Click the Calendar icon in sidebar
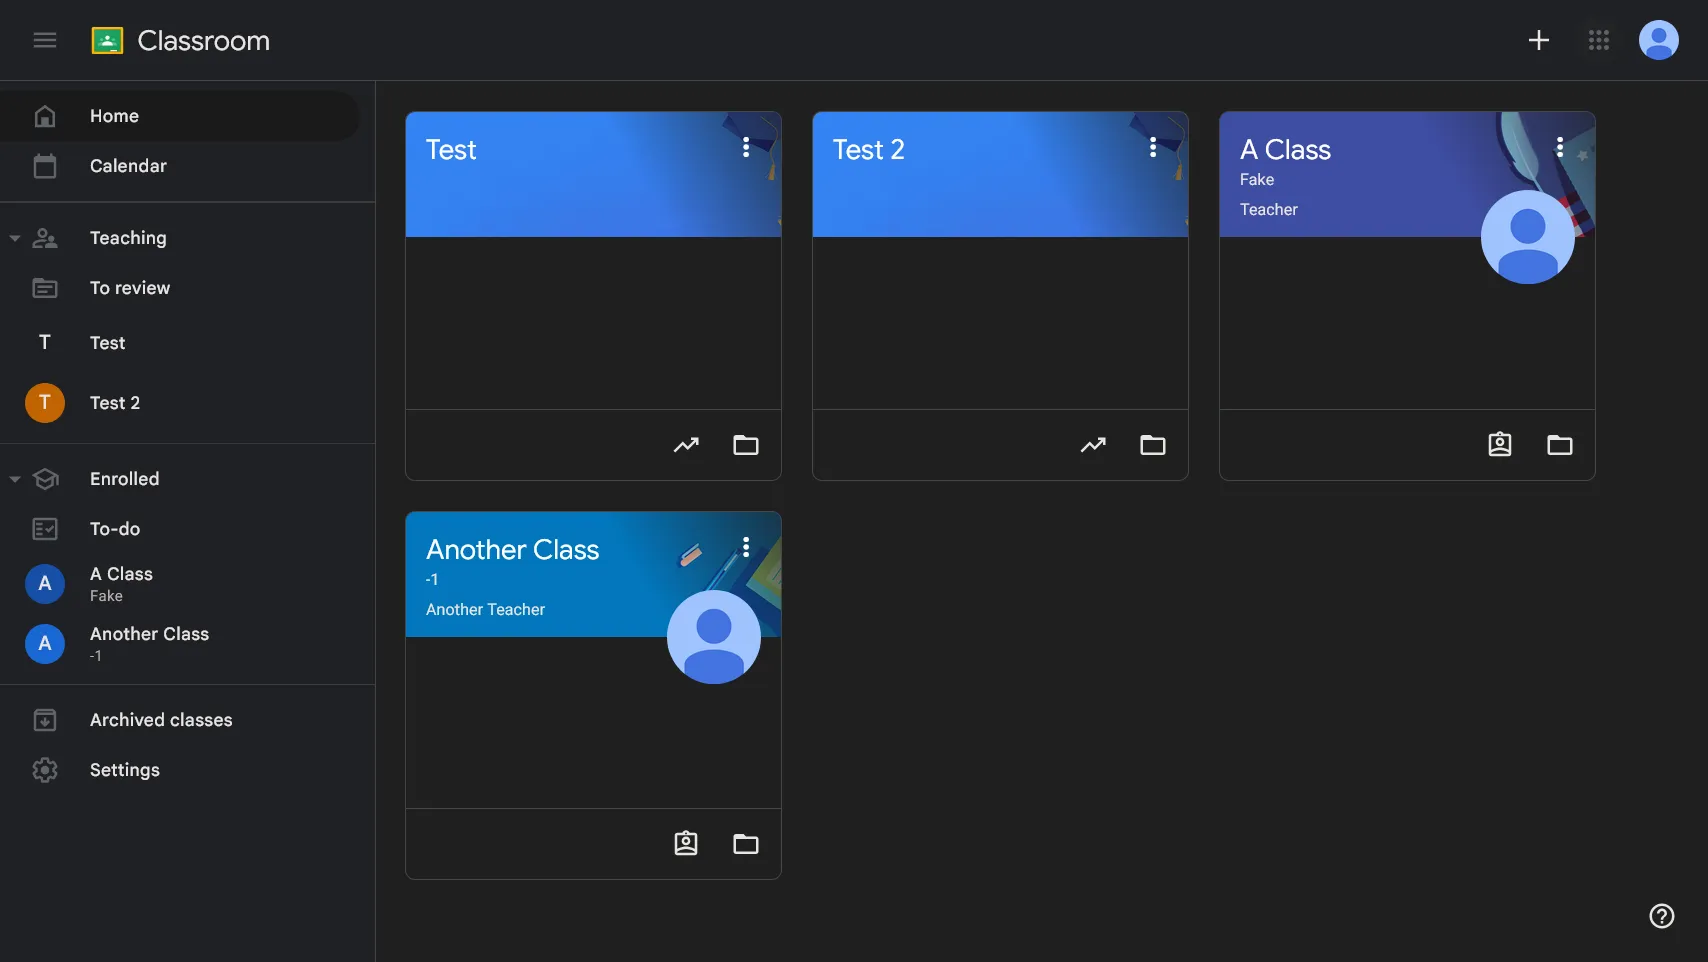Viewport: 1708px width, 962px height. pyautogui.click(x=45, y=166)
